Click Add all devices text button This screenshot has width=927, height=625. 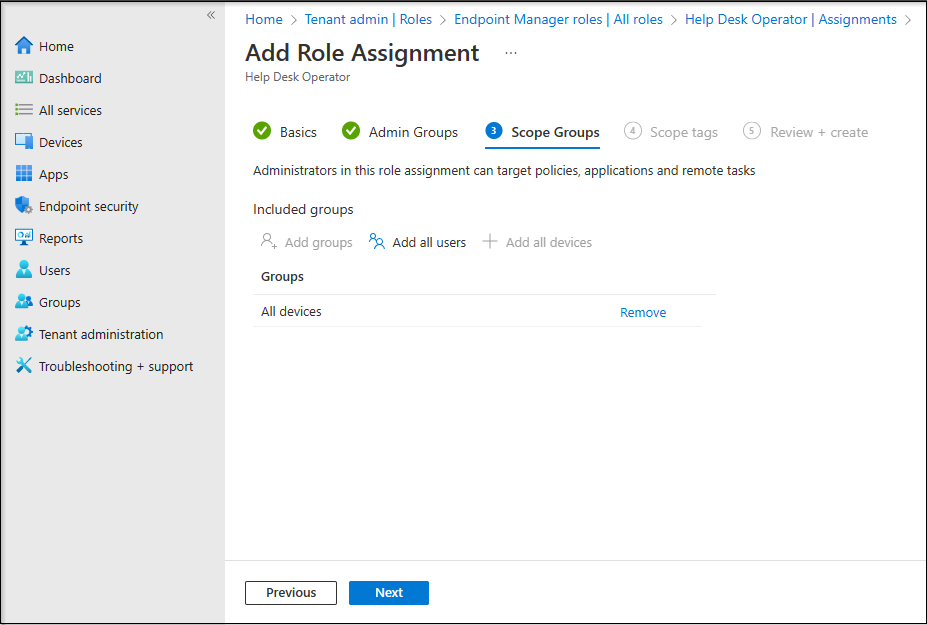click(x=549, y=242)
